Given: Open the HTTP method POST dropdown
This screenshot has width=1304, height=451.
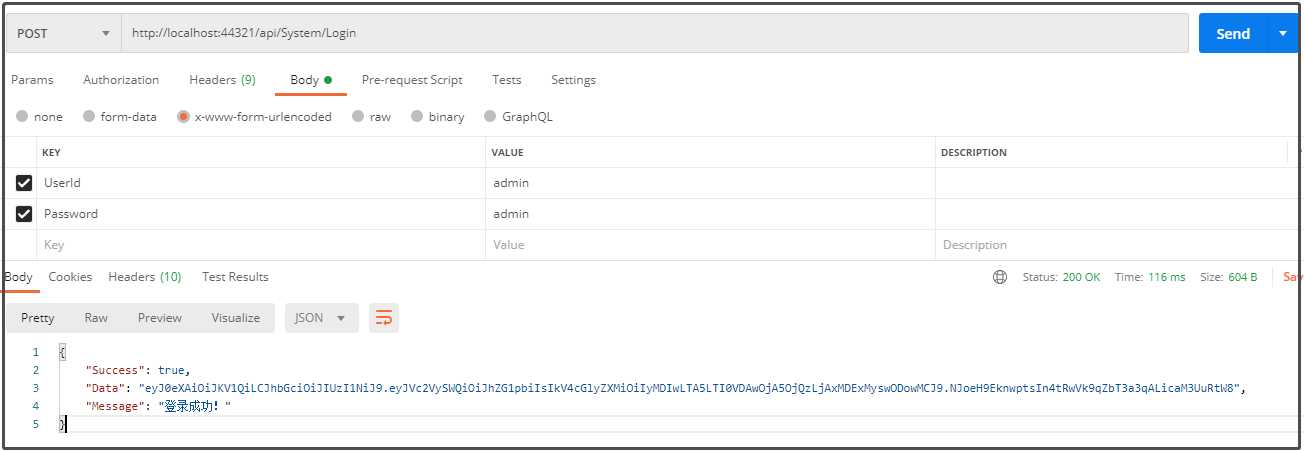Looking at the screenshot, I should click(63, 33).
